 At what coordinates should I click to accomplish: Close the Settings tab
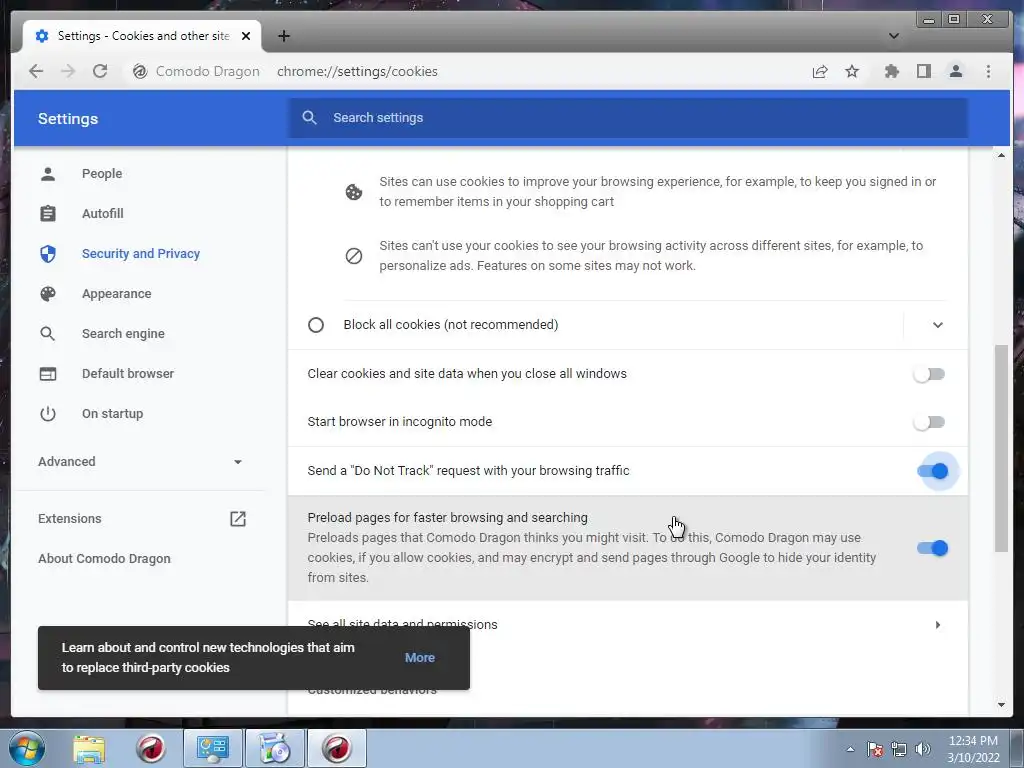point(246,36)
